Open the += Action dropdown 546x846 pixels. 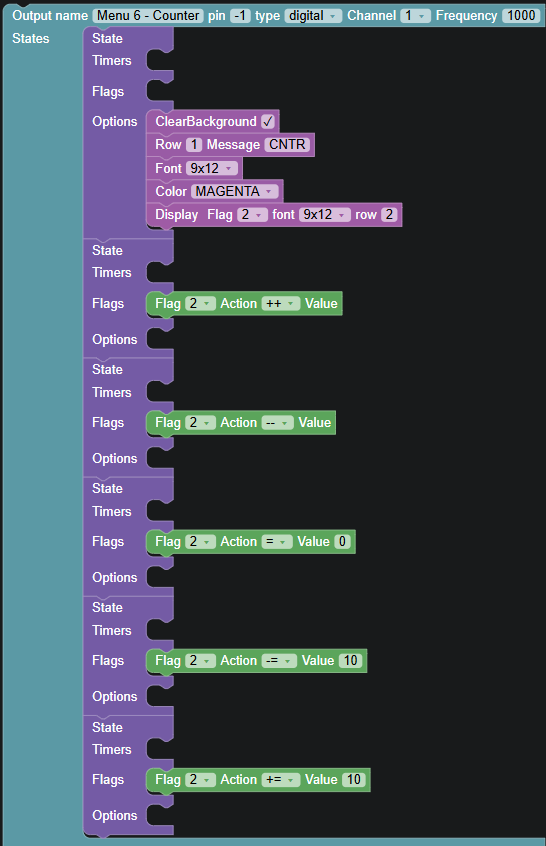pos(281,780)
